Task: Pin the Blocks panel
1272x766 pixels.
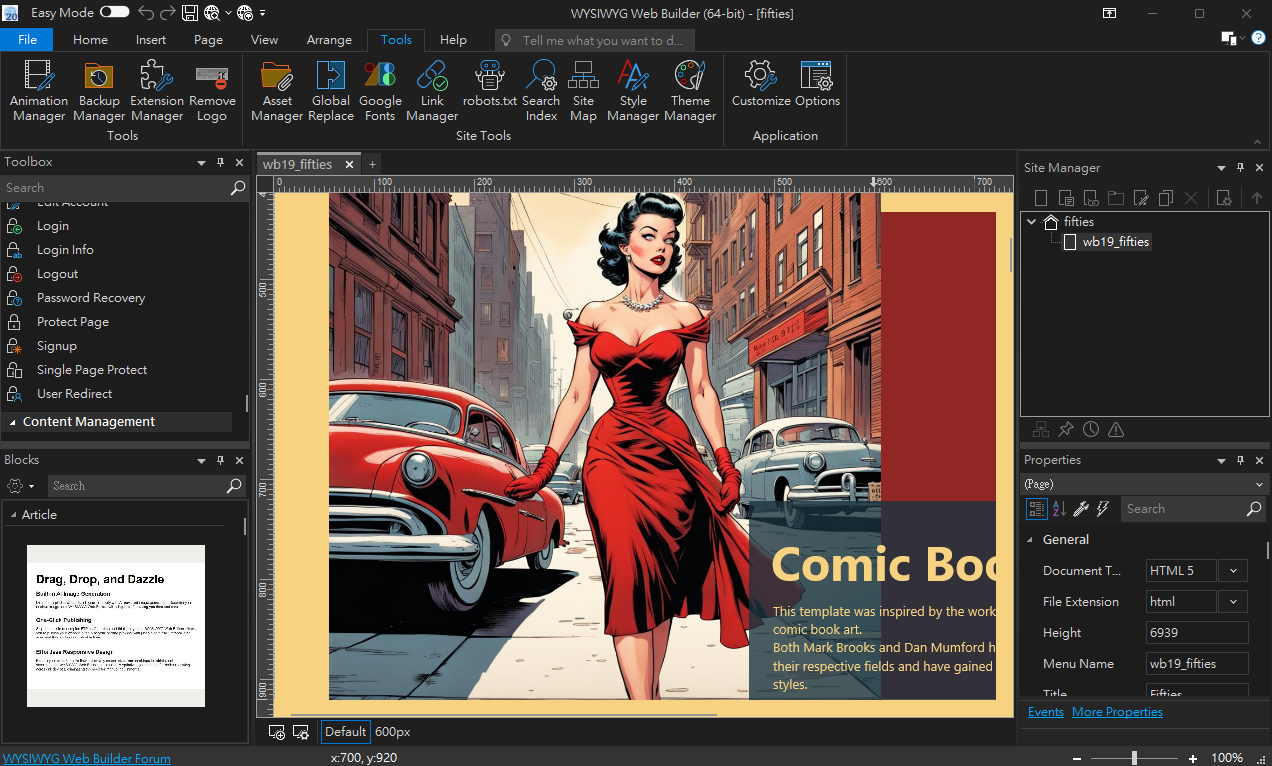Action: pos(221,460)
